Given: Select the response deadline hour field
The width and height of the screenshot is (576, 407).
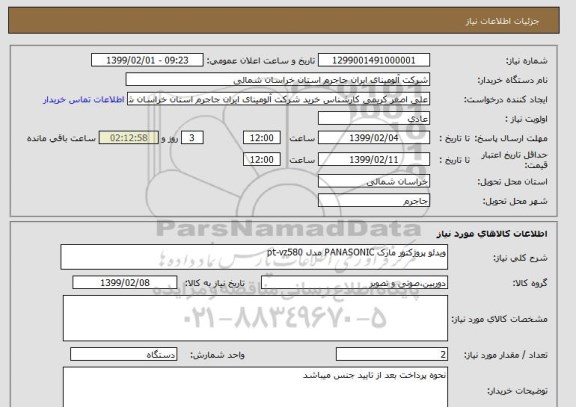Looking at the screenshot, I should tap(262, 138).
